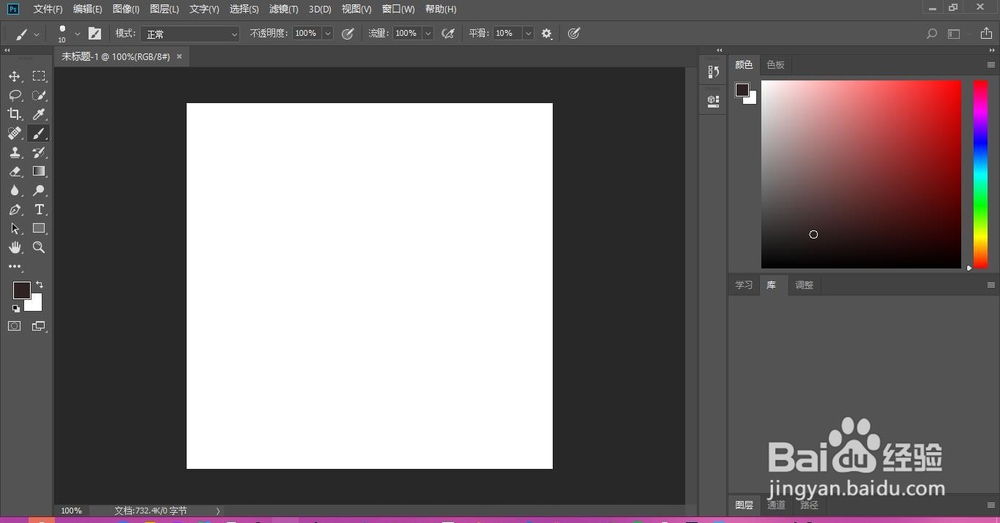Viewport: 1000px width, 523px height.
Task: Open the search icon in options bar
Action: (x=932, y=34)
